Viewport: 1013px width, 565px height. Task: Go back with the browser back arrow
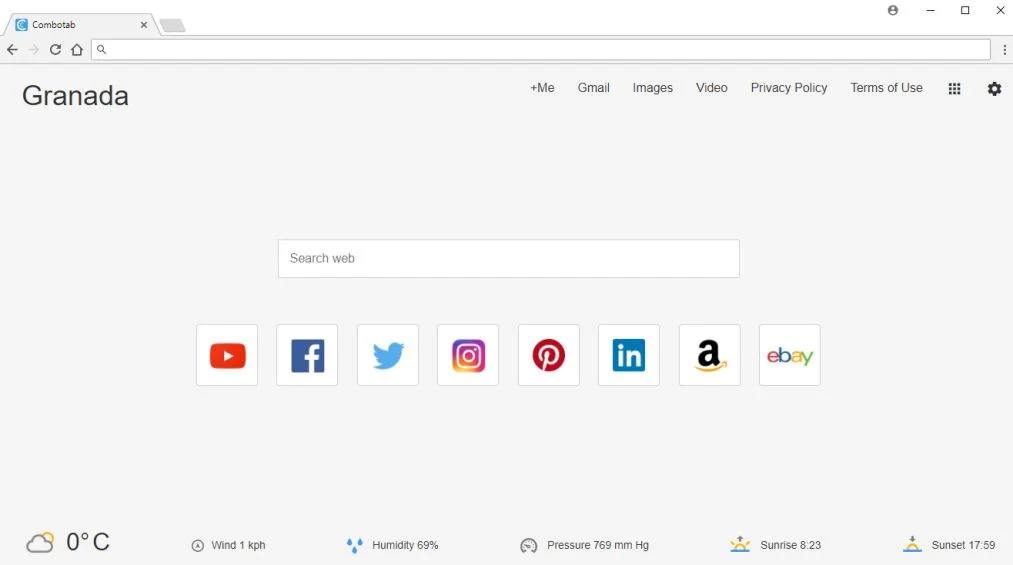pos(12,50)
